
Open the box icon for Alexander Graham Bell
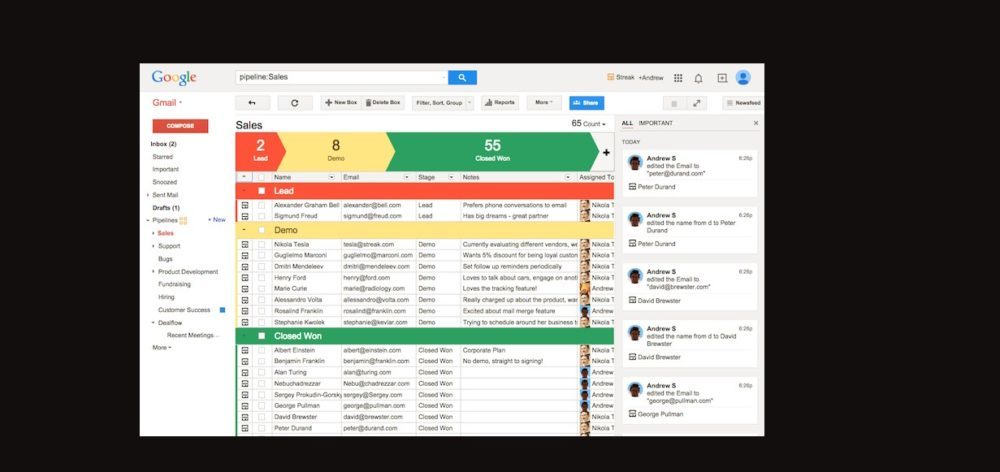[x=245, y=204]
